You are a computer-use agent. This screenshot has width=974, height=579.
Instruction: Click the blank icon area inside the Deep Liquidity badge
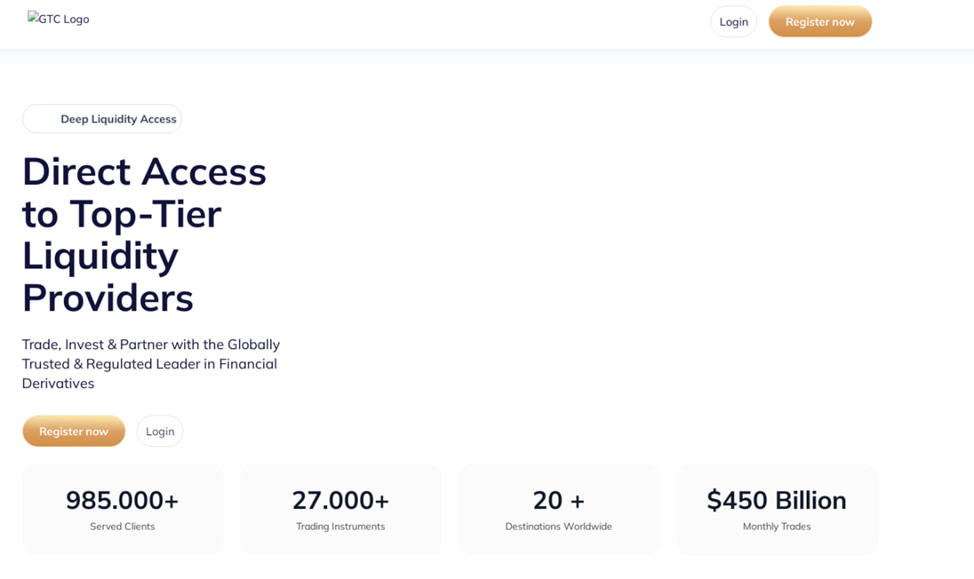pos(42,119)
